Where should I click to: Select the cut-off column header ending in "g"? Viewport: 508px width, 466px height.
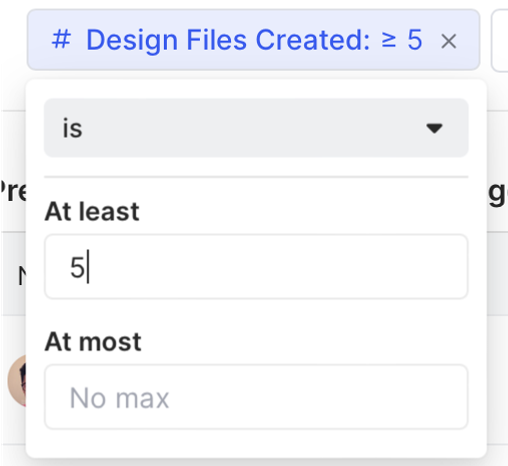click(x=498, y=193)
